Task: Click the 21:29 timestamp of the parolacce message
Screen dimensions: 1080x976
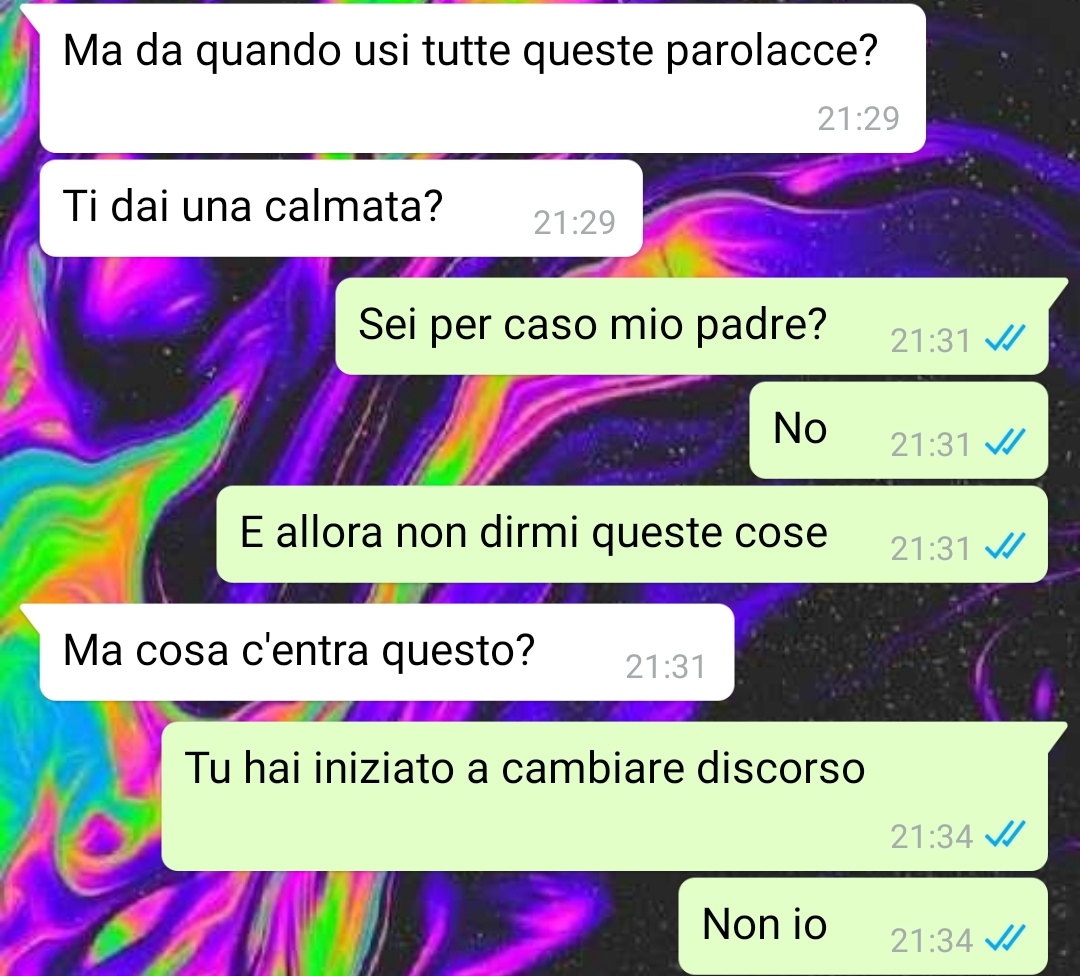Action: pyautogui.click(x=858, y=119)
